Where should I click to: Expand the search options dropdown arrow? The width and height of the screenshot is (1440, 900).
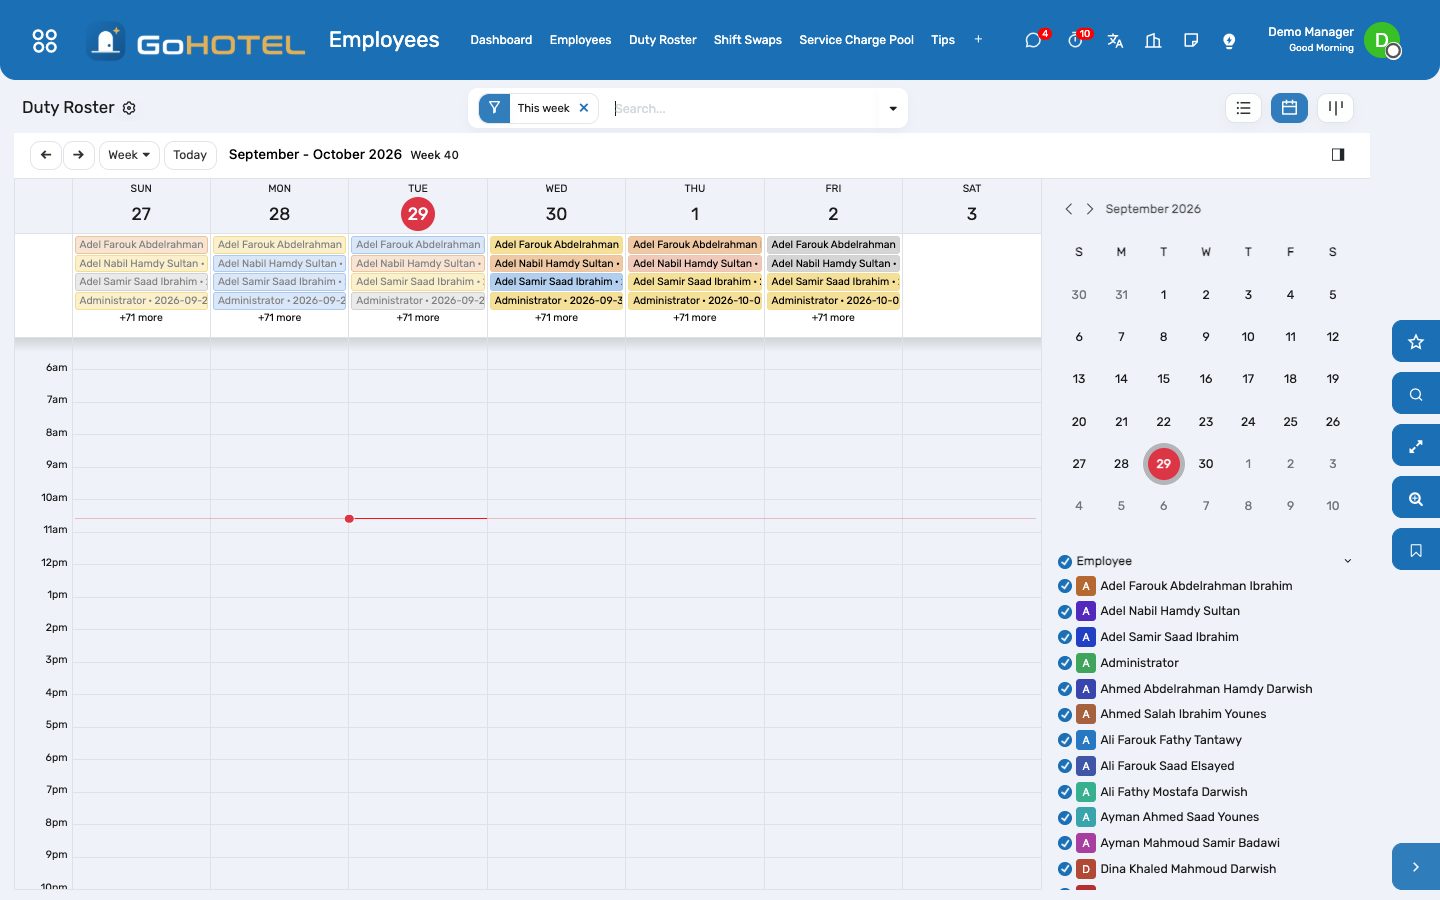tap(893, 108)
